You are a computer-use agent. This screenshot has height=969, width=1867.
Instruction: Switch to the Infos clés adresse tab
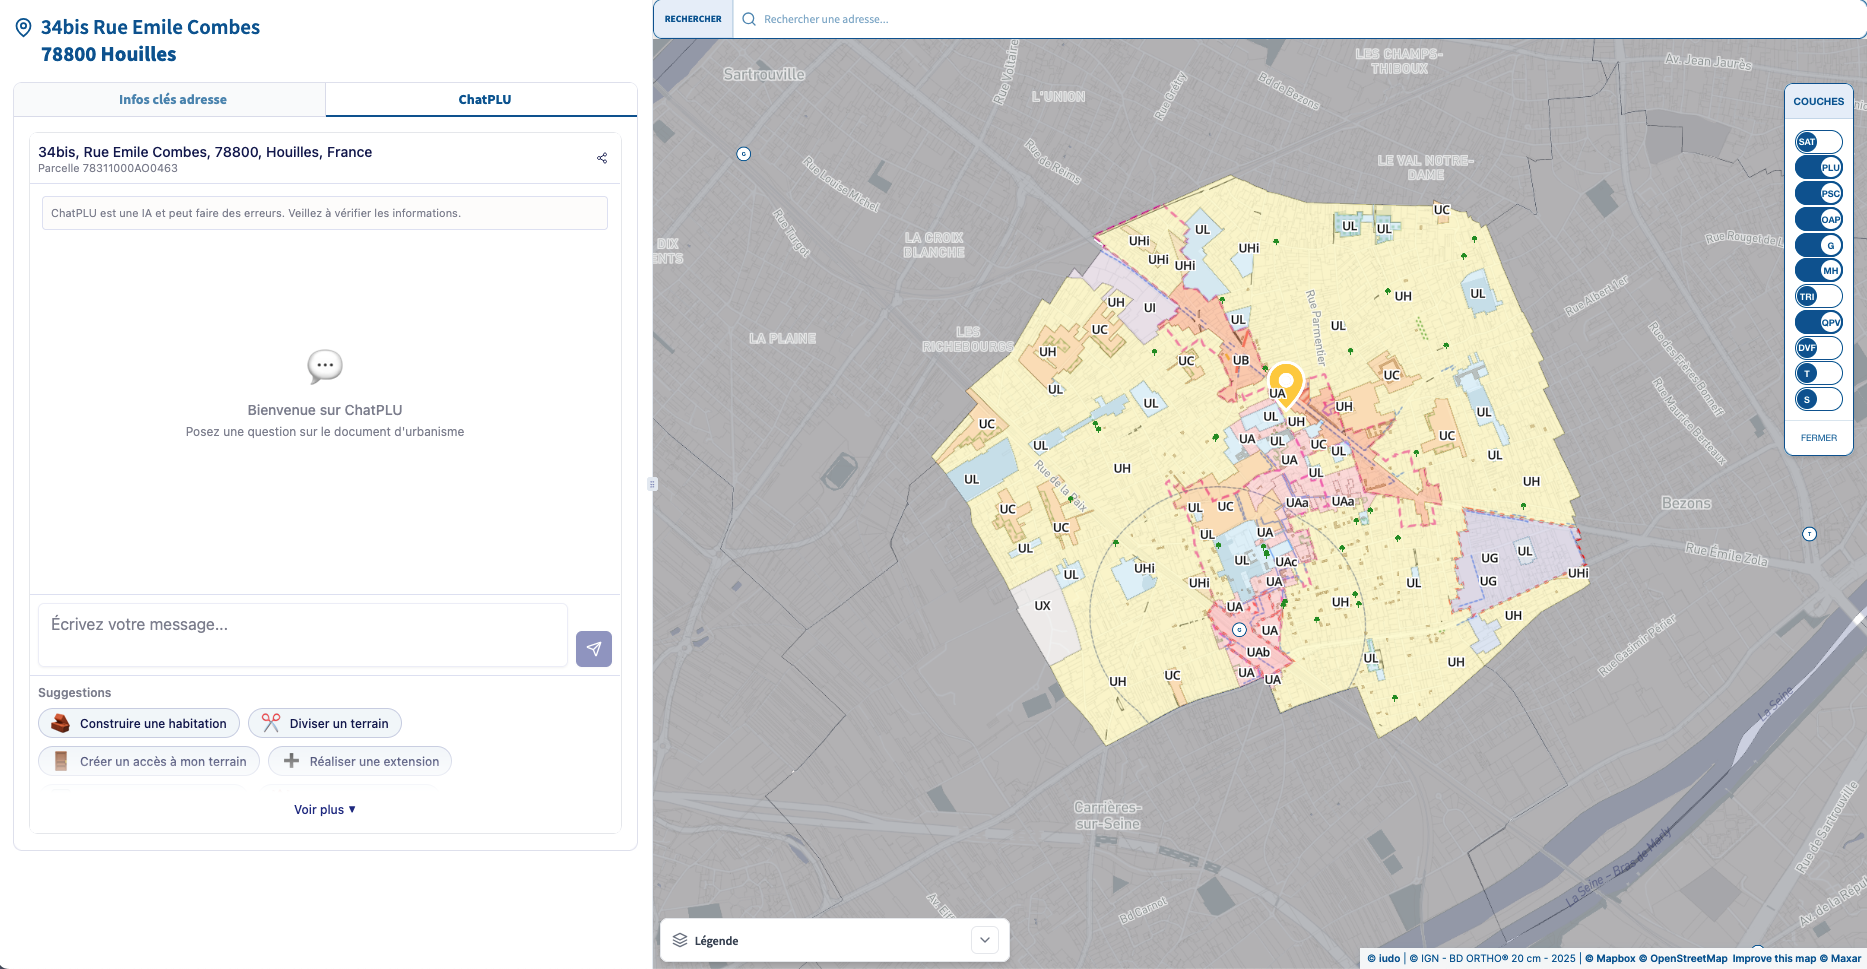172,99
